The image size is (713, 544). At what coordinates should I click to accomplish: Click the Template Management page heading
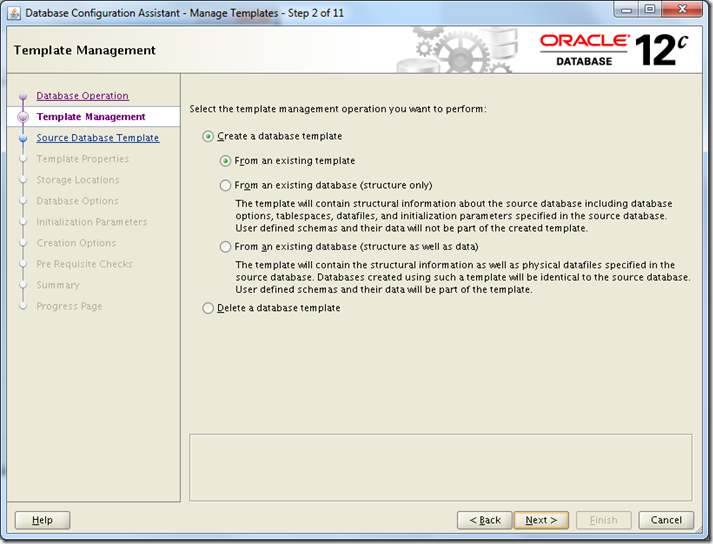point(85,50)
